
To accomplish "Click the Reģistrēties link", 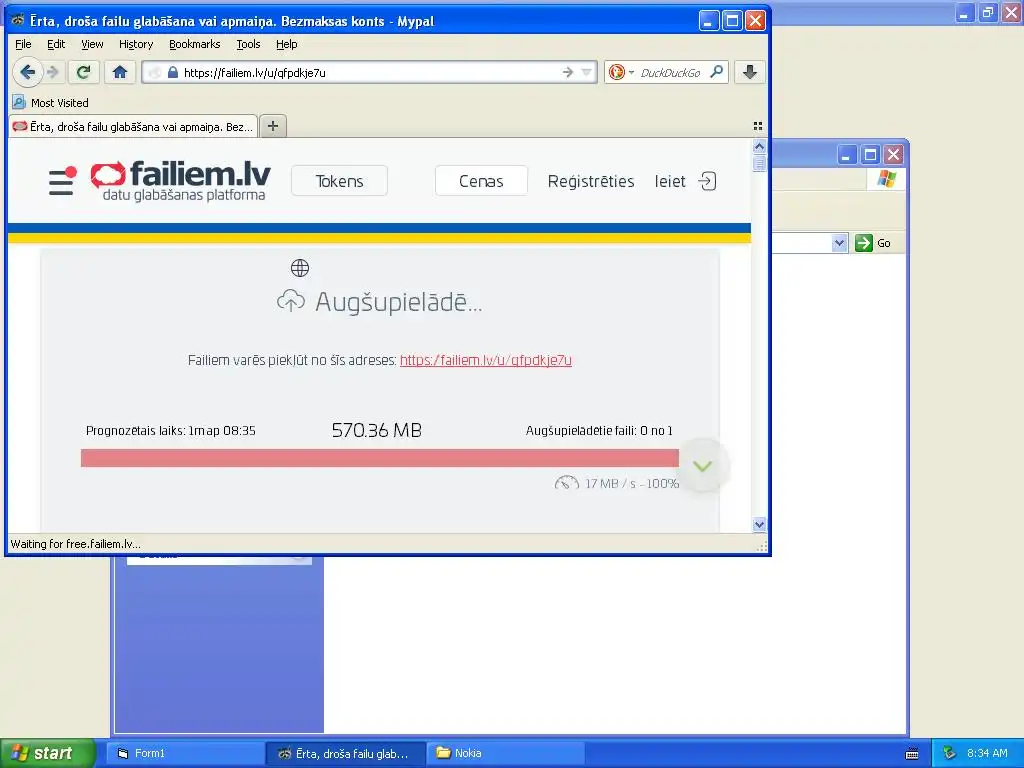I will pyautogui.click(x=590, y=181).
